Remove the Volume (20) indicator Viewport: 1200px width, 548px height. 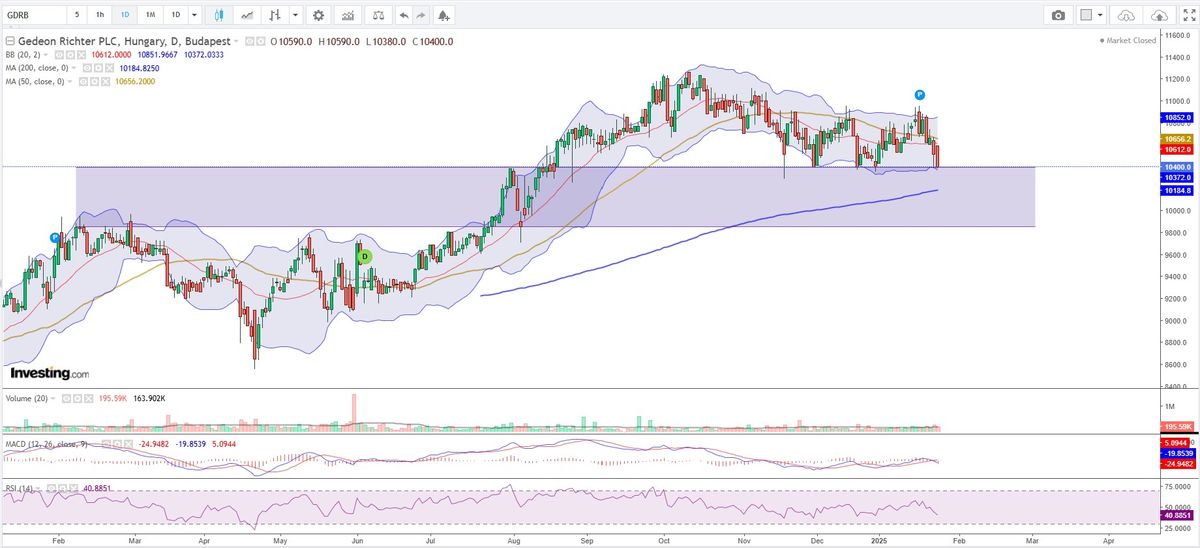pos(88,398)
